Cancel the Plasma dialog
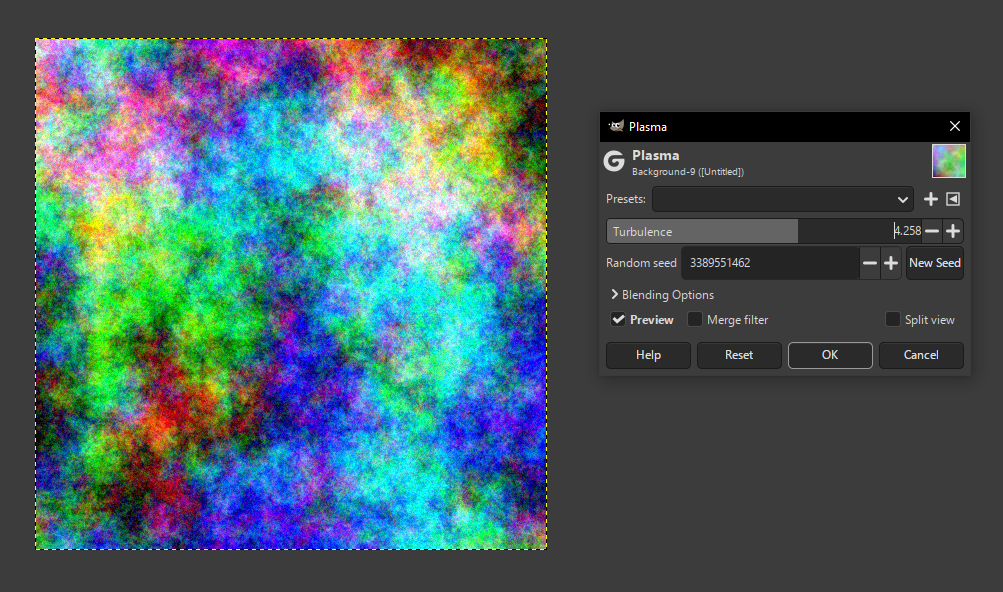The height and width of the screenshot is (592, 1003). click(x=920, y=355)
